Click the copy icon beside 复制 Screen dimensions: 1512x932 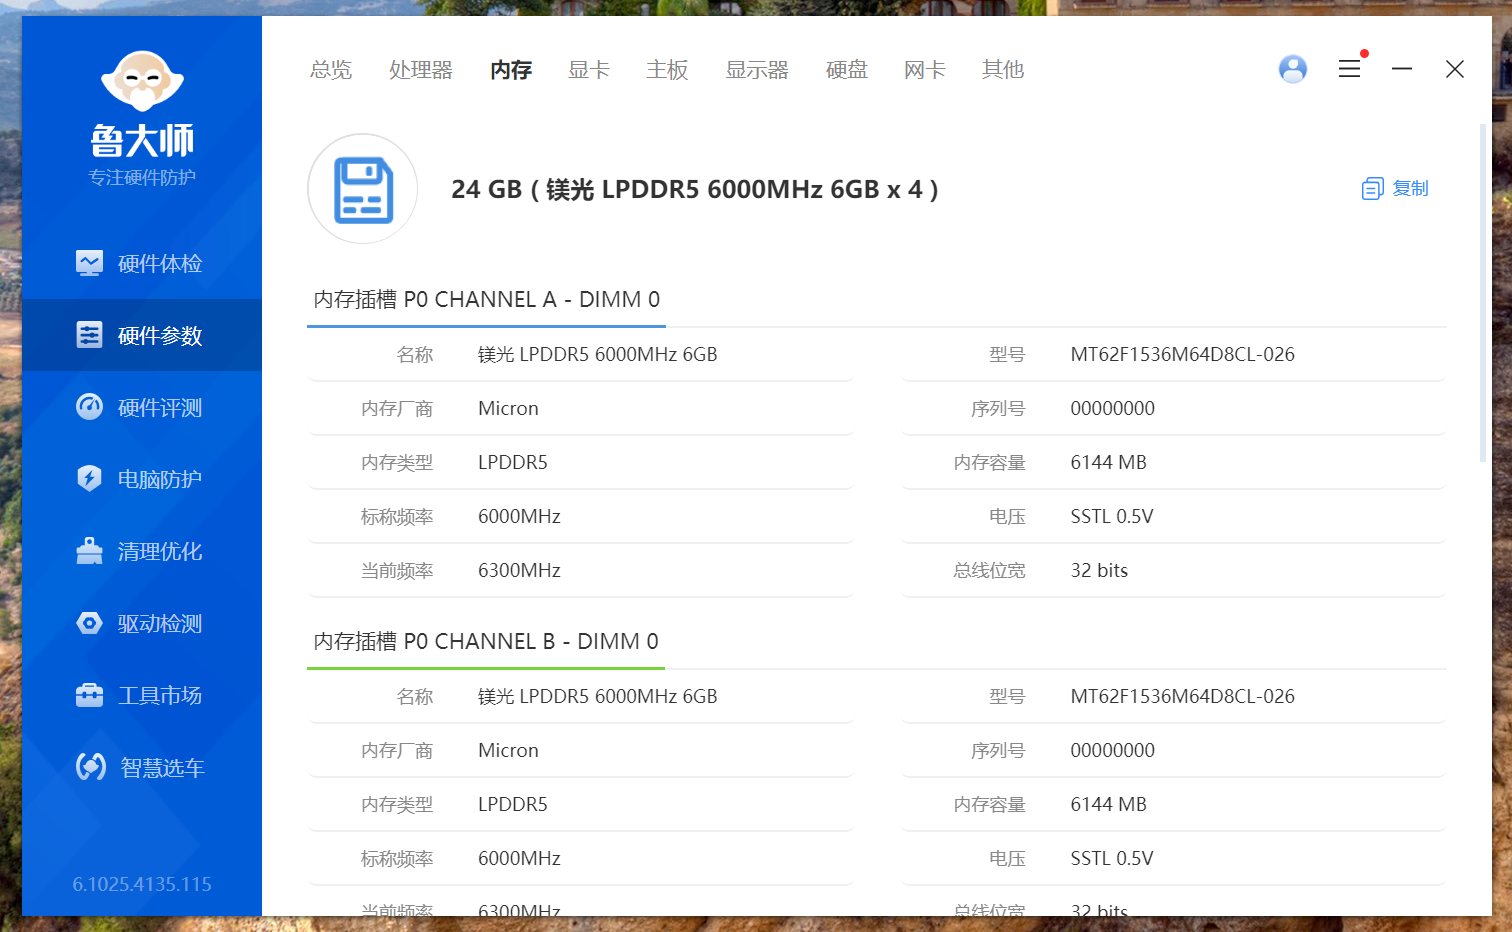[x=1372, y=188]
